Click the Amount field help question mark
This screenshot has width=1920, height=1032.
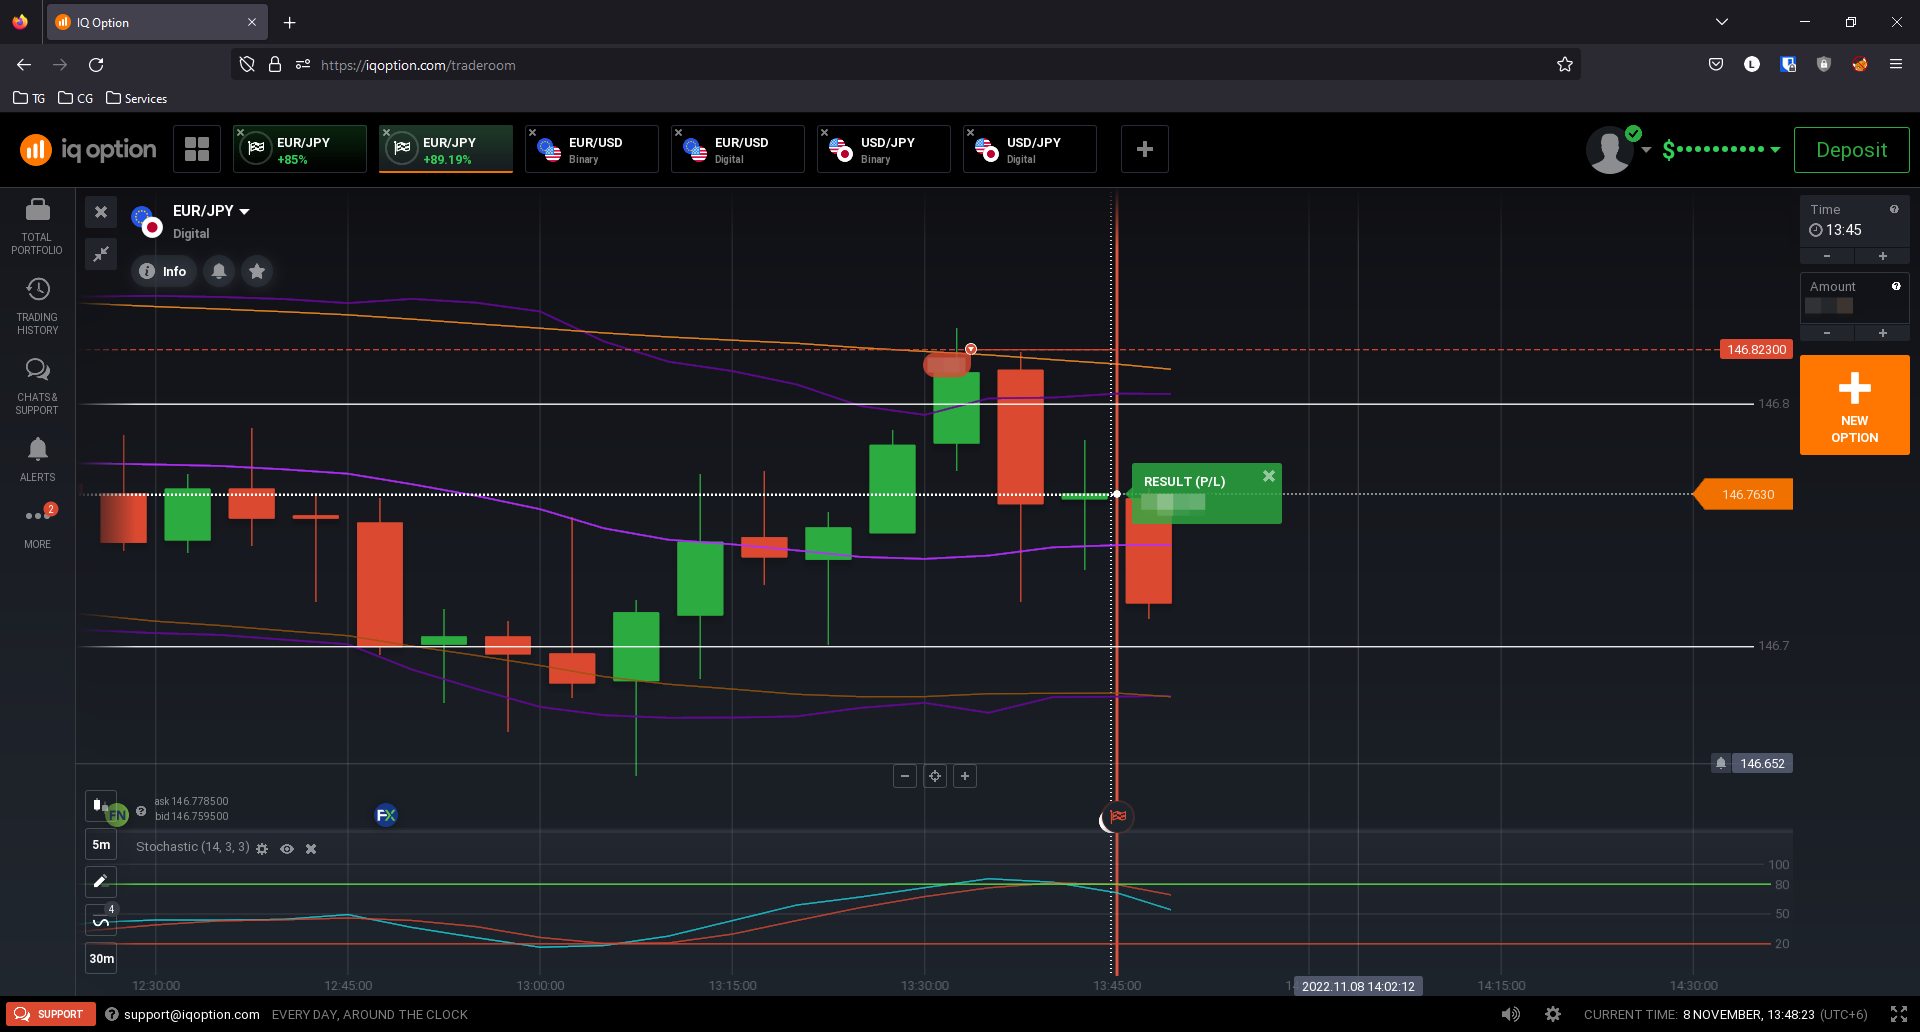coord(1896,287)
